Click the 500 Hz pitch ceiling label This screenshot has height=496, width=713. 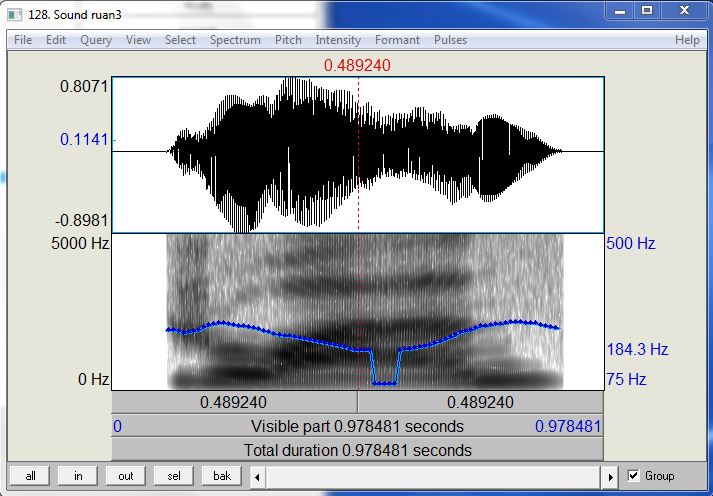coord(631,244)
